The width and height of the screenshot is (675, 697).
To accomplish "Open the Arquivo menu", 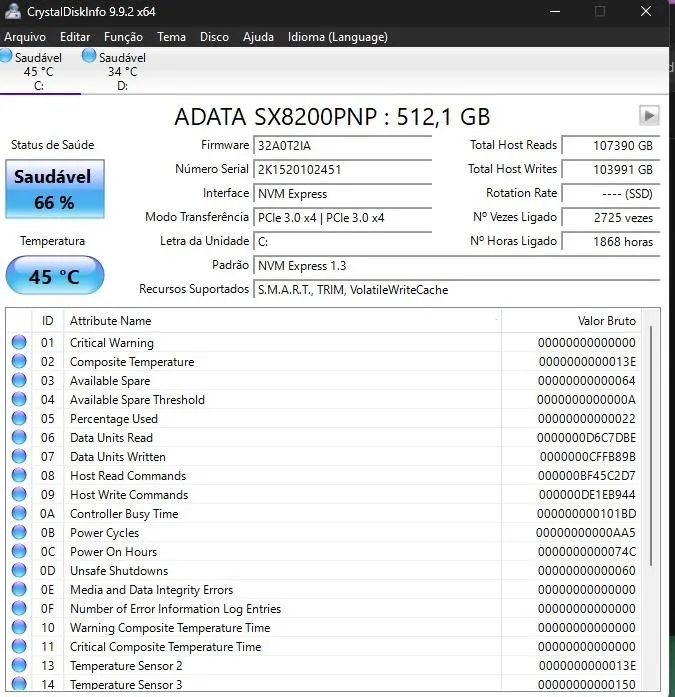I will 25,37.
